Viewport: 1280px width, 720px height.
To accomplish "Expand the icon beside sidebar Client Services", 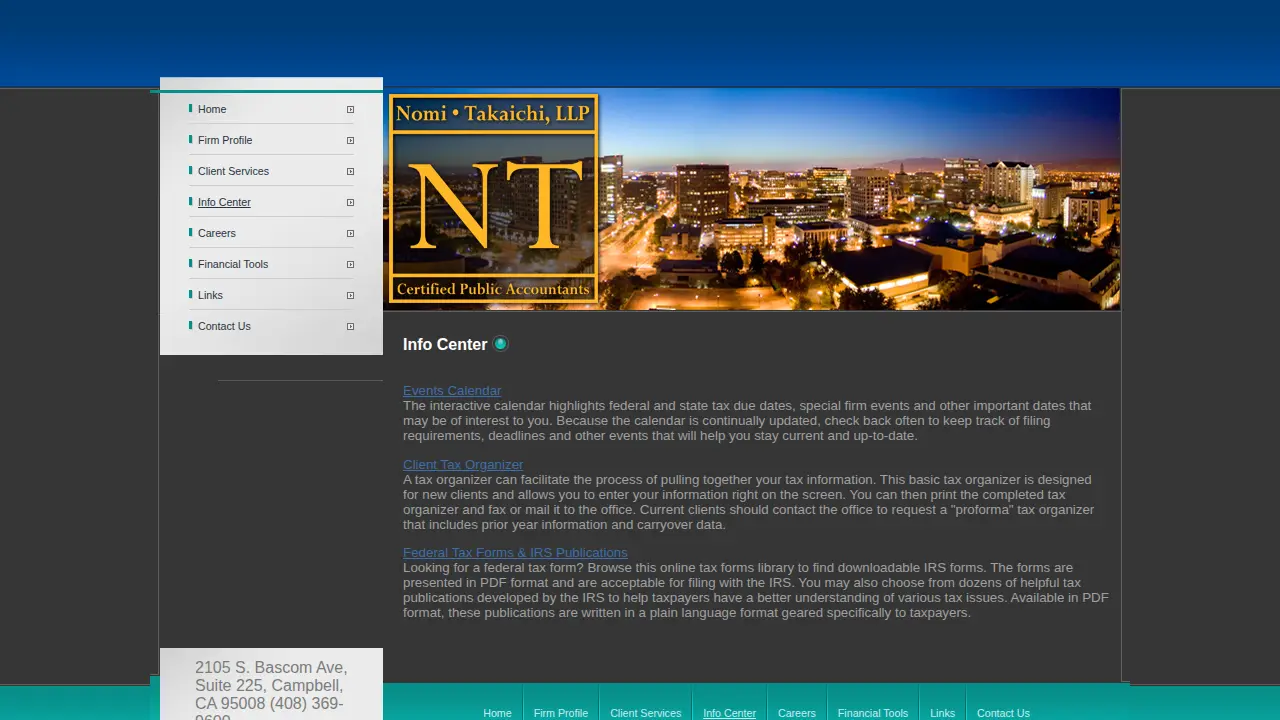I will (350, 172).
